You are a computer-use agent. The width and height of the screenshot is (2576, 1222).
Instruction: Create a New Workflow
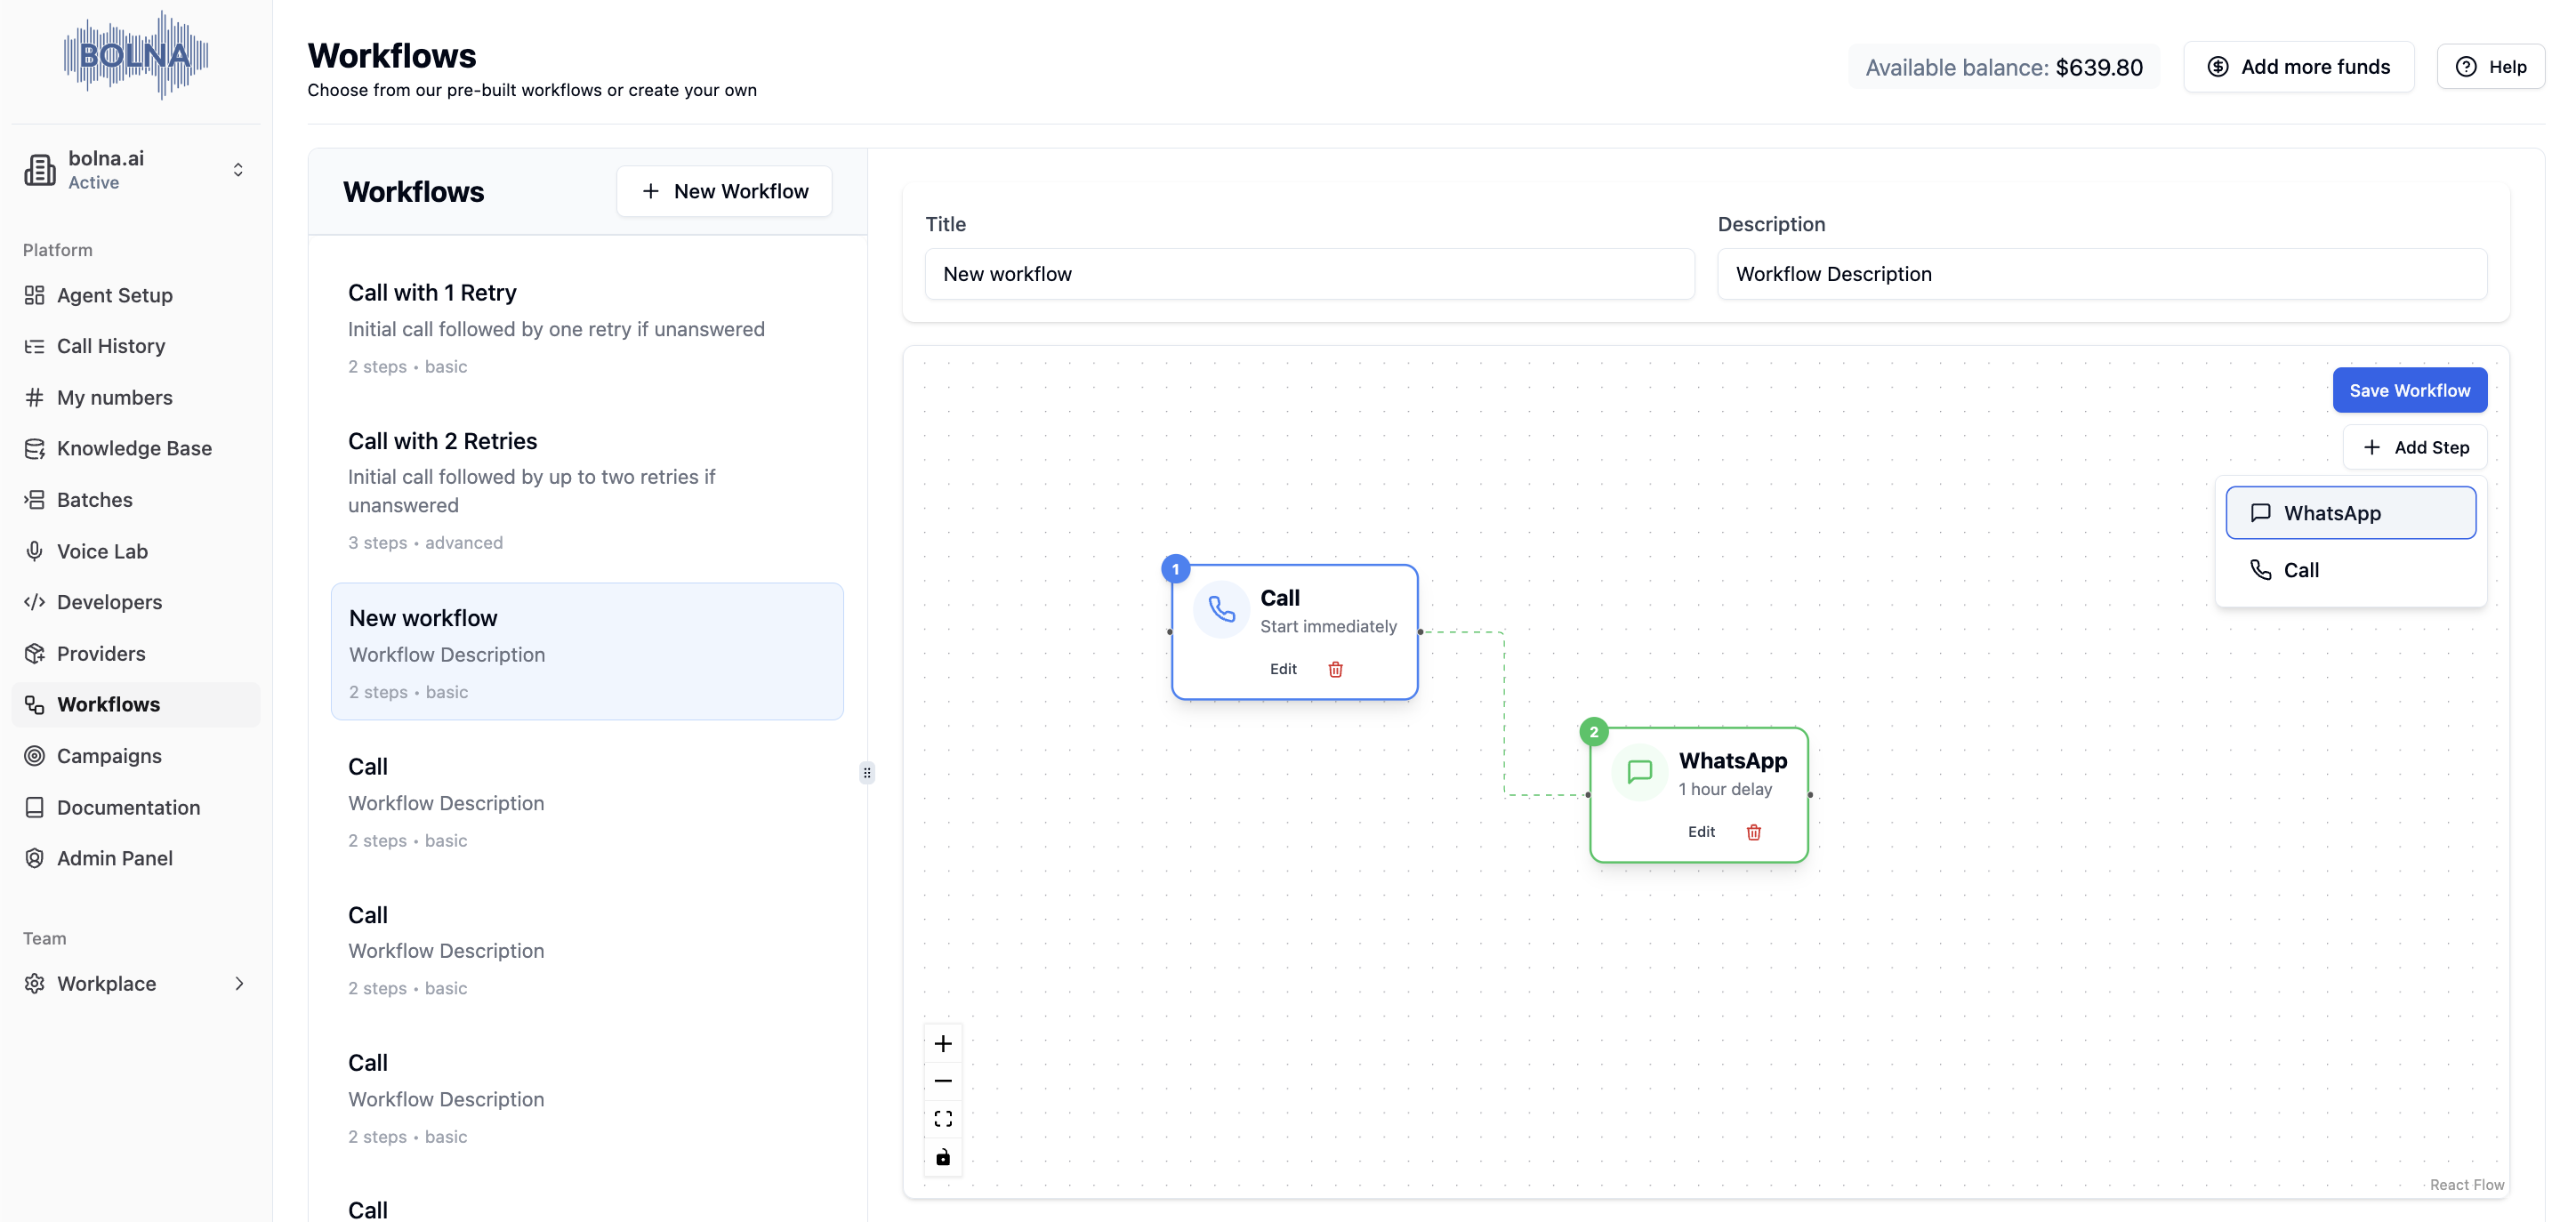[724, 191]
